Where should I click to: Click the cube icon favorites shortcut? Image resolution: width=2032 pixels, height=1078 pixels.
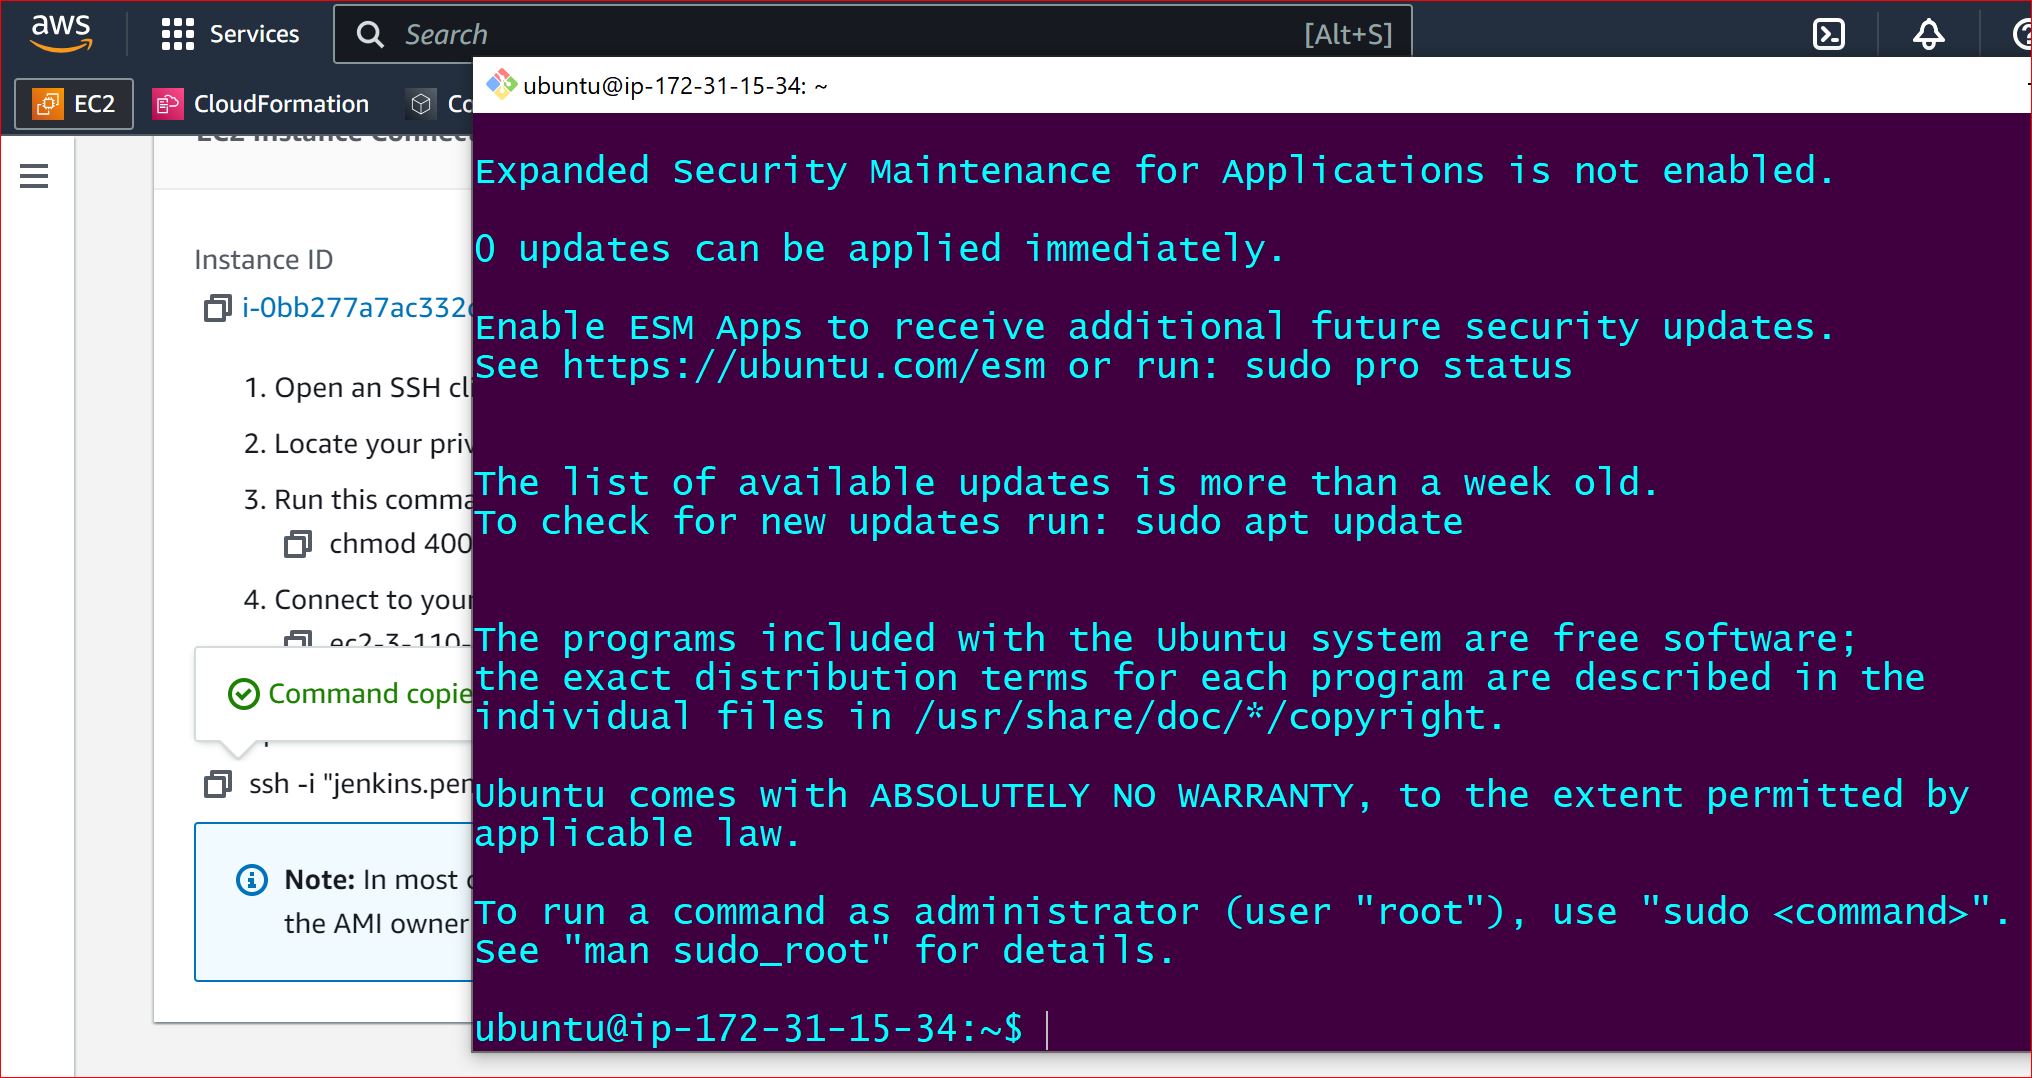pos(419,103)
